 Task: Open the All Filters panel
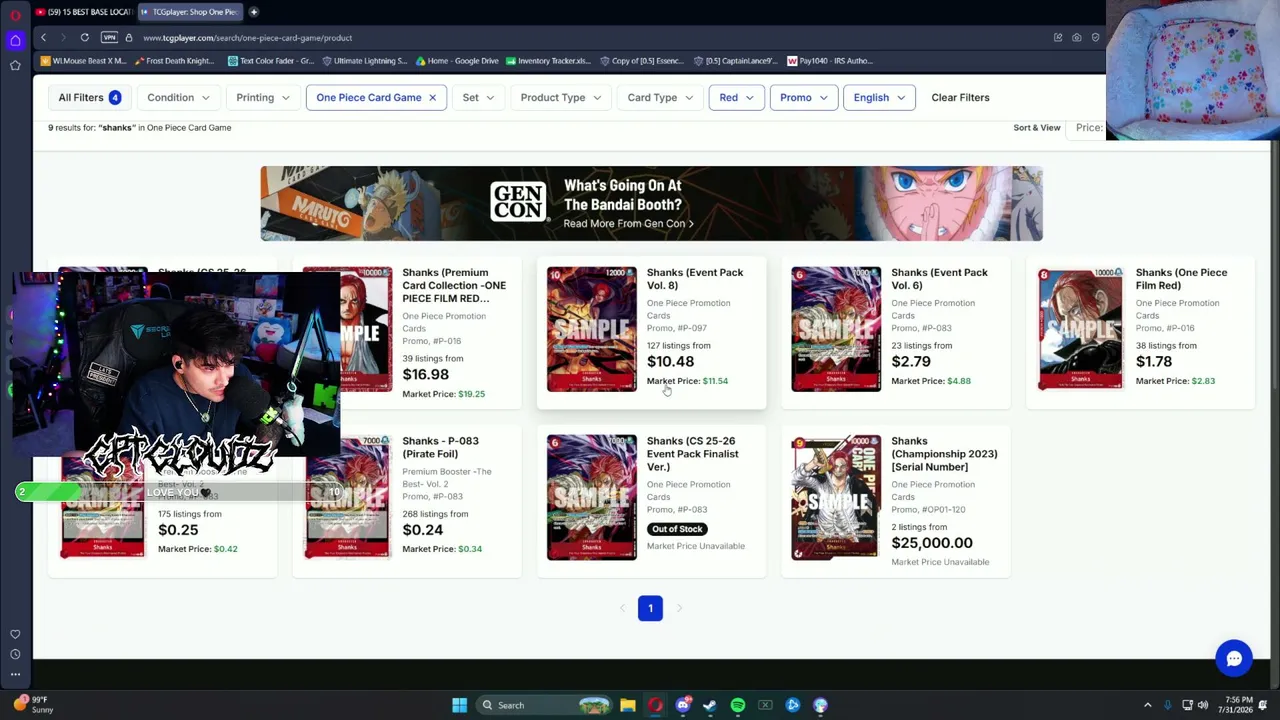[x=89, y=98]
